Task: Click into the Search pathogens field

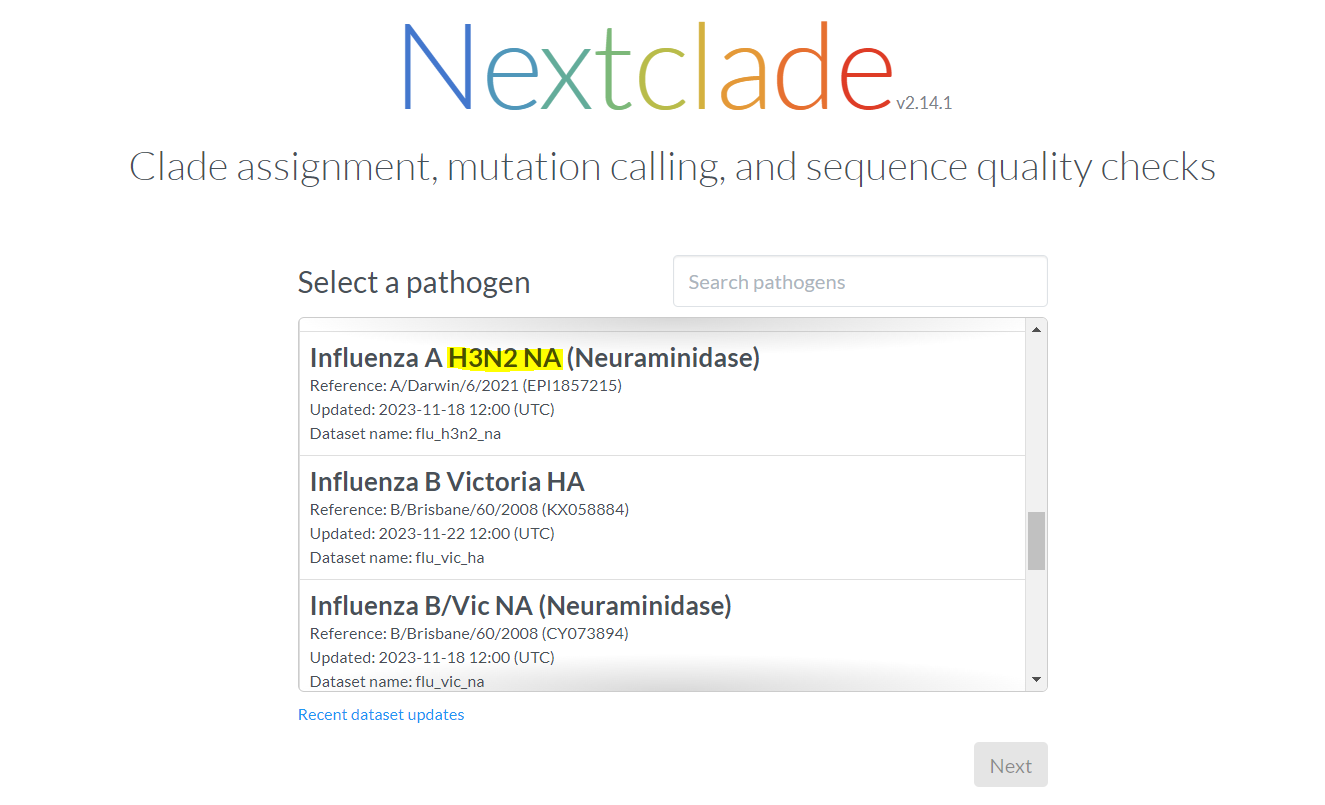Action: (860, 282)
